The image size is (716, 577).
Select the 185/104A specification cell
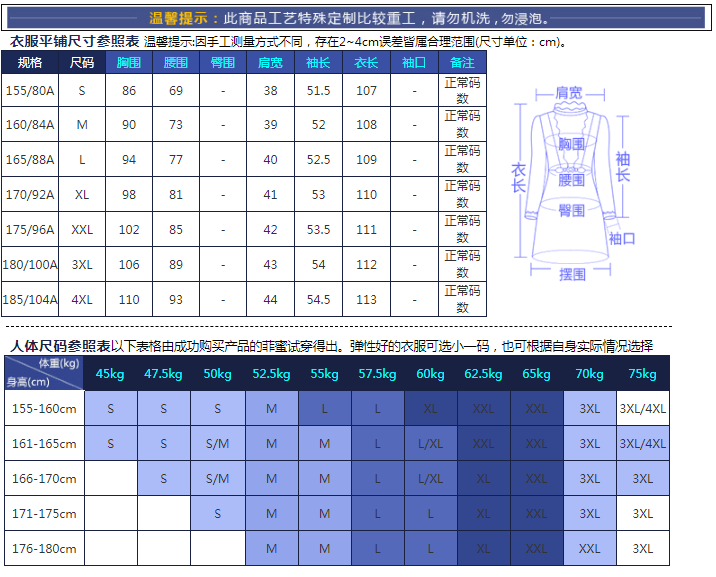(x=30, y=300)
